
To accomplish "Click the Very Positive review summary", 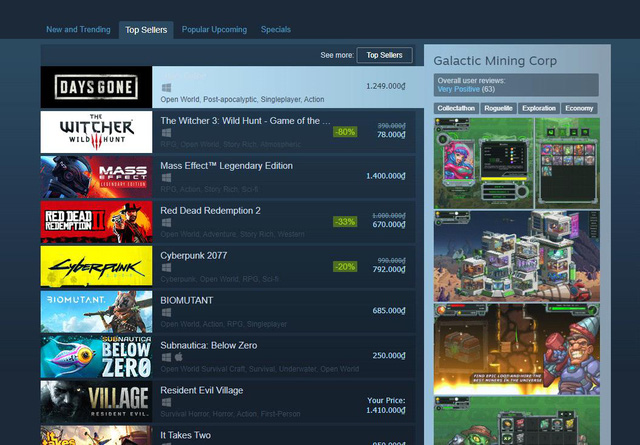I will 458,89.
